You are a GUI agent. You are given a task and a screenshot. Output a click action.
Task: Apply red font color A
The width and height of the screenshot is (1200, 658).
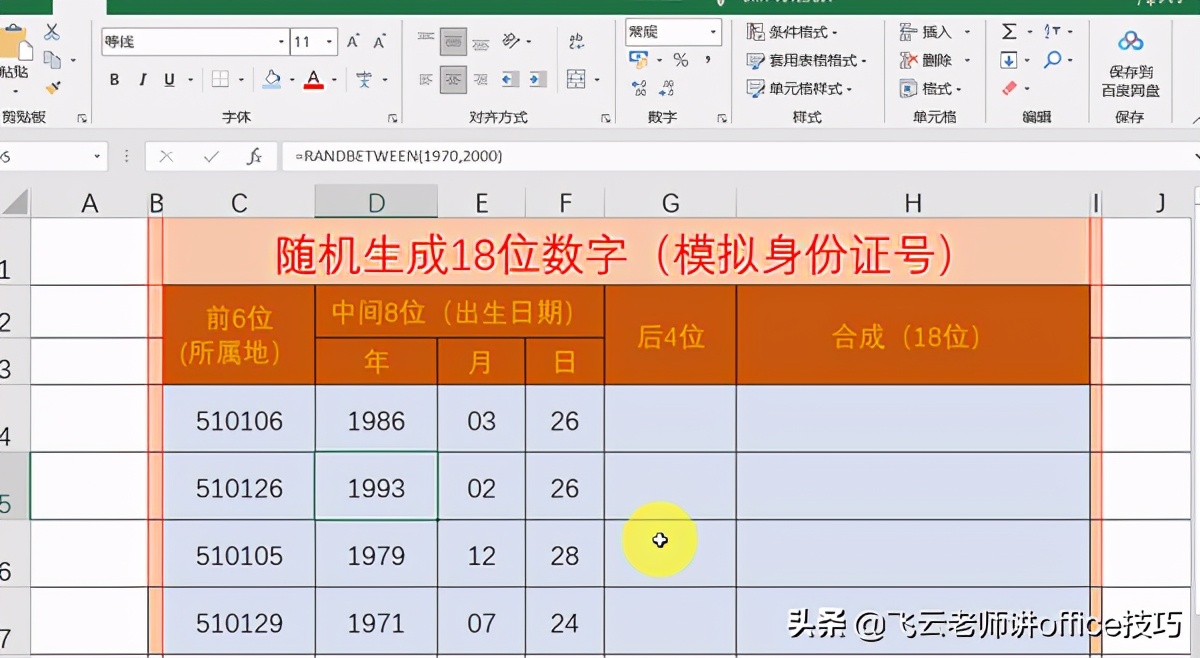[314, 79]
